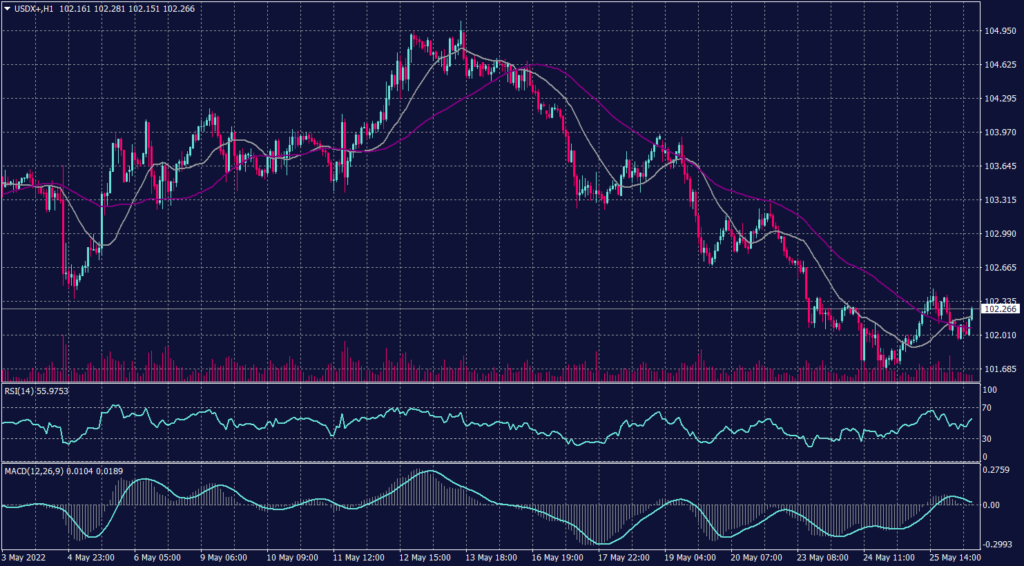Click the RSI 70 level label

988,409
